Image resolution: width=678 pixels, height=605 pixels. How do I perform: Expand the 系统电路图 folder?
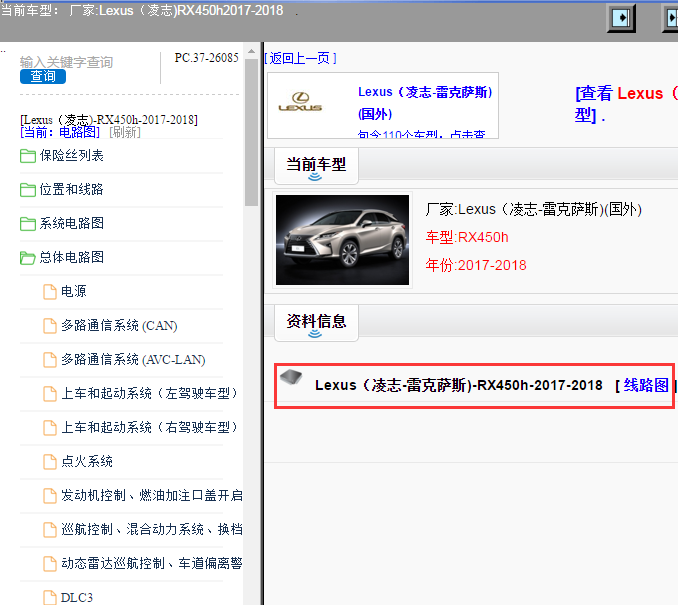[71, 224]
